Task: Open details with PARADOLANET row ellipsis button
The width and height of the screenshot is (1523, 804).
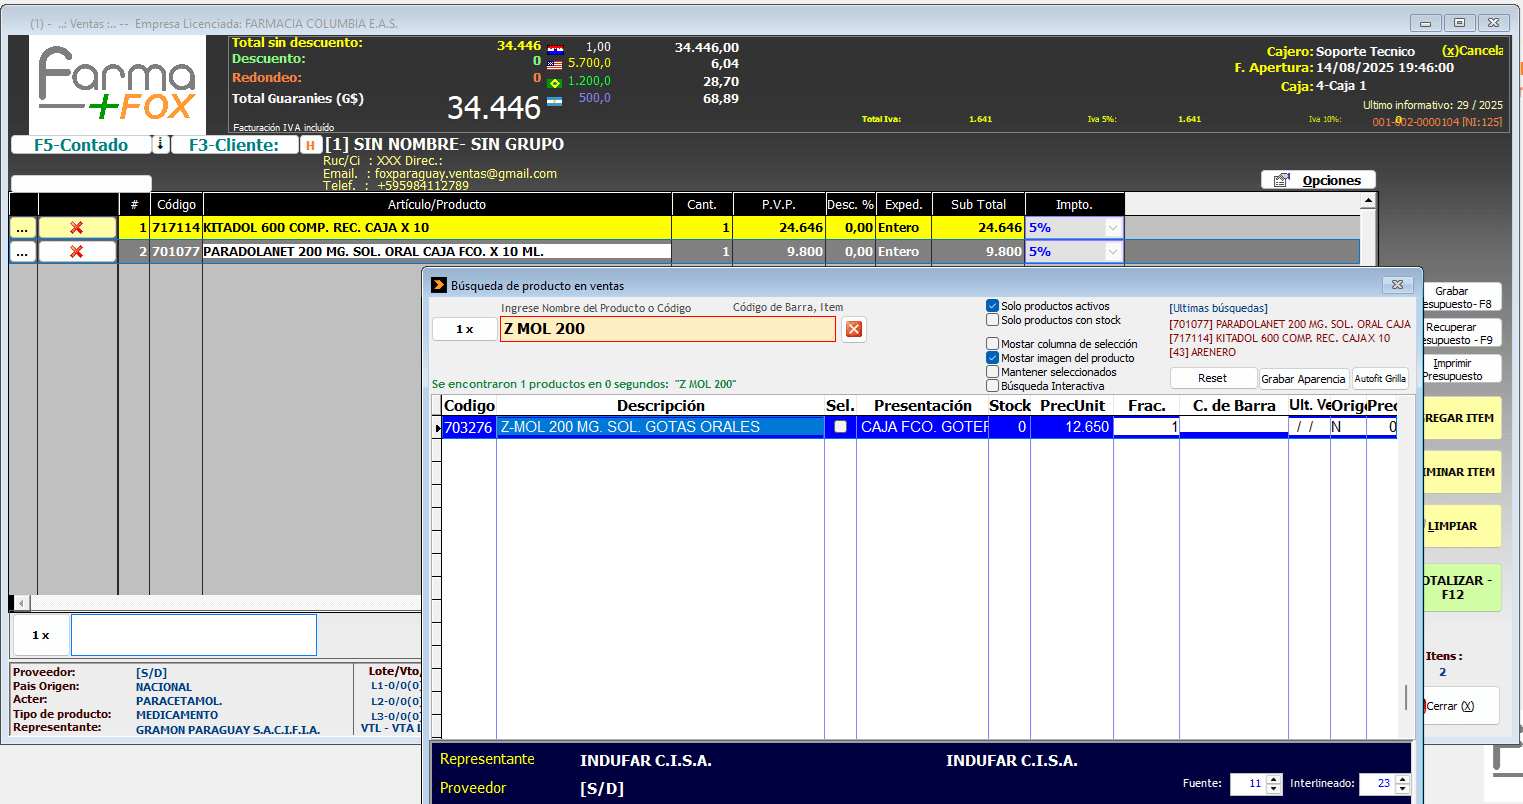Action: coord(23,252)
